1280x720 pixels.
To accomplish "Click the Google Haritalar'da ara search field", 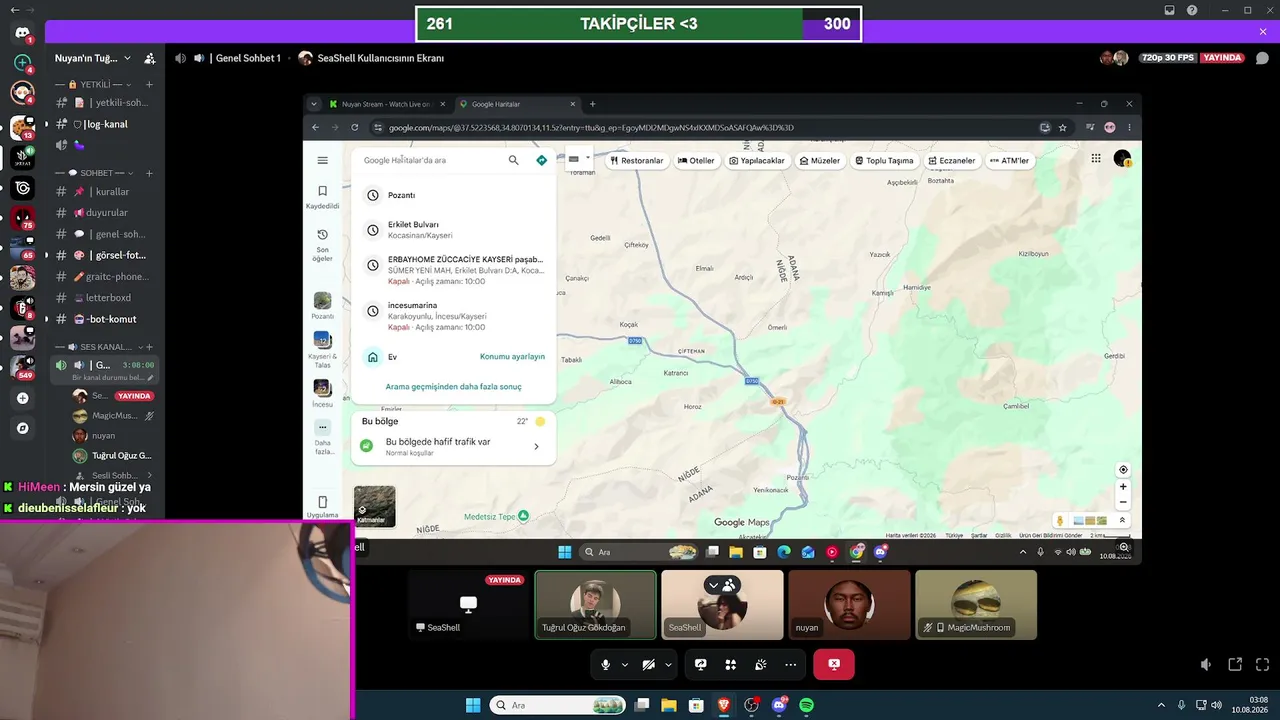I will (432, 160).
